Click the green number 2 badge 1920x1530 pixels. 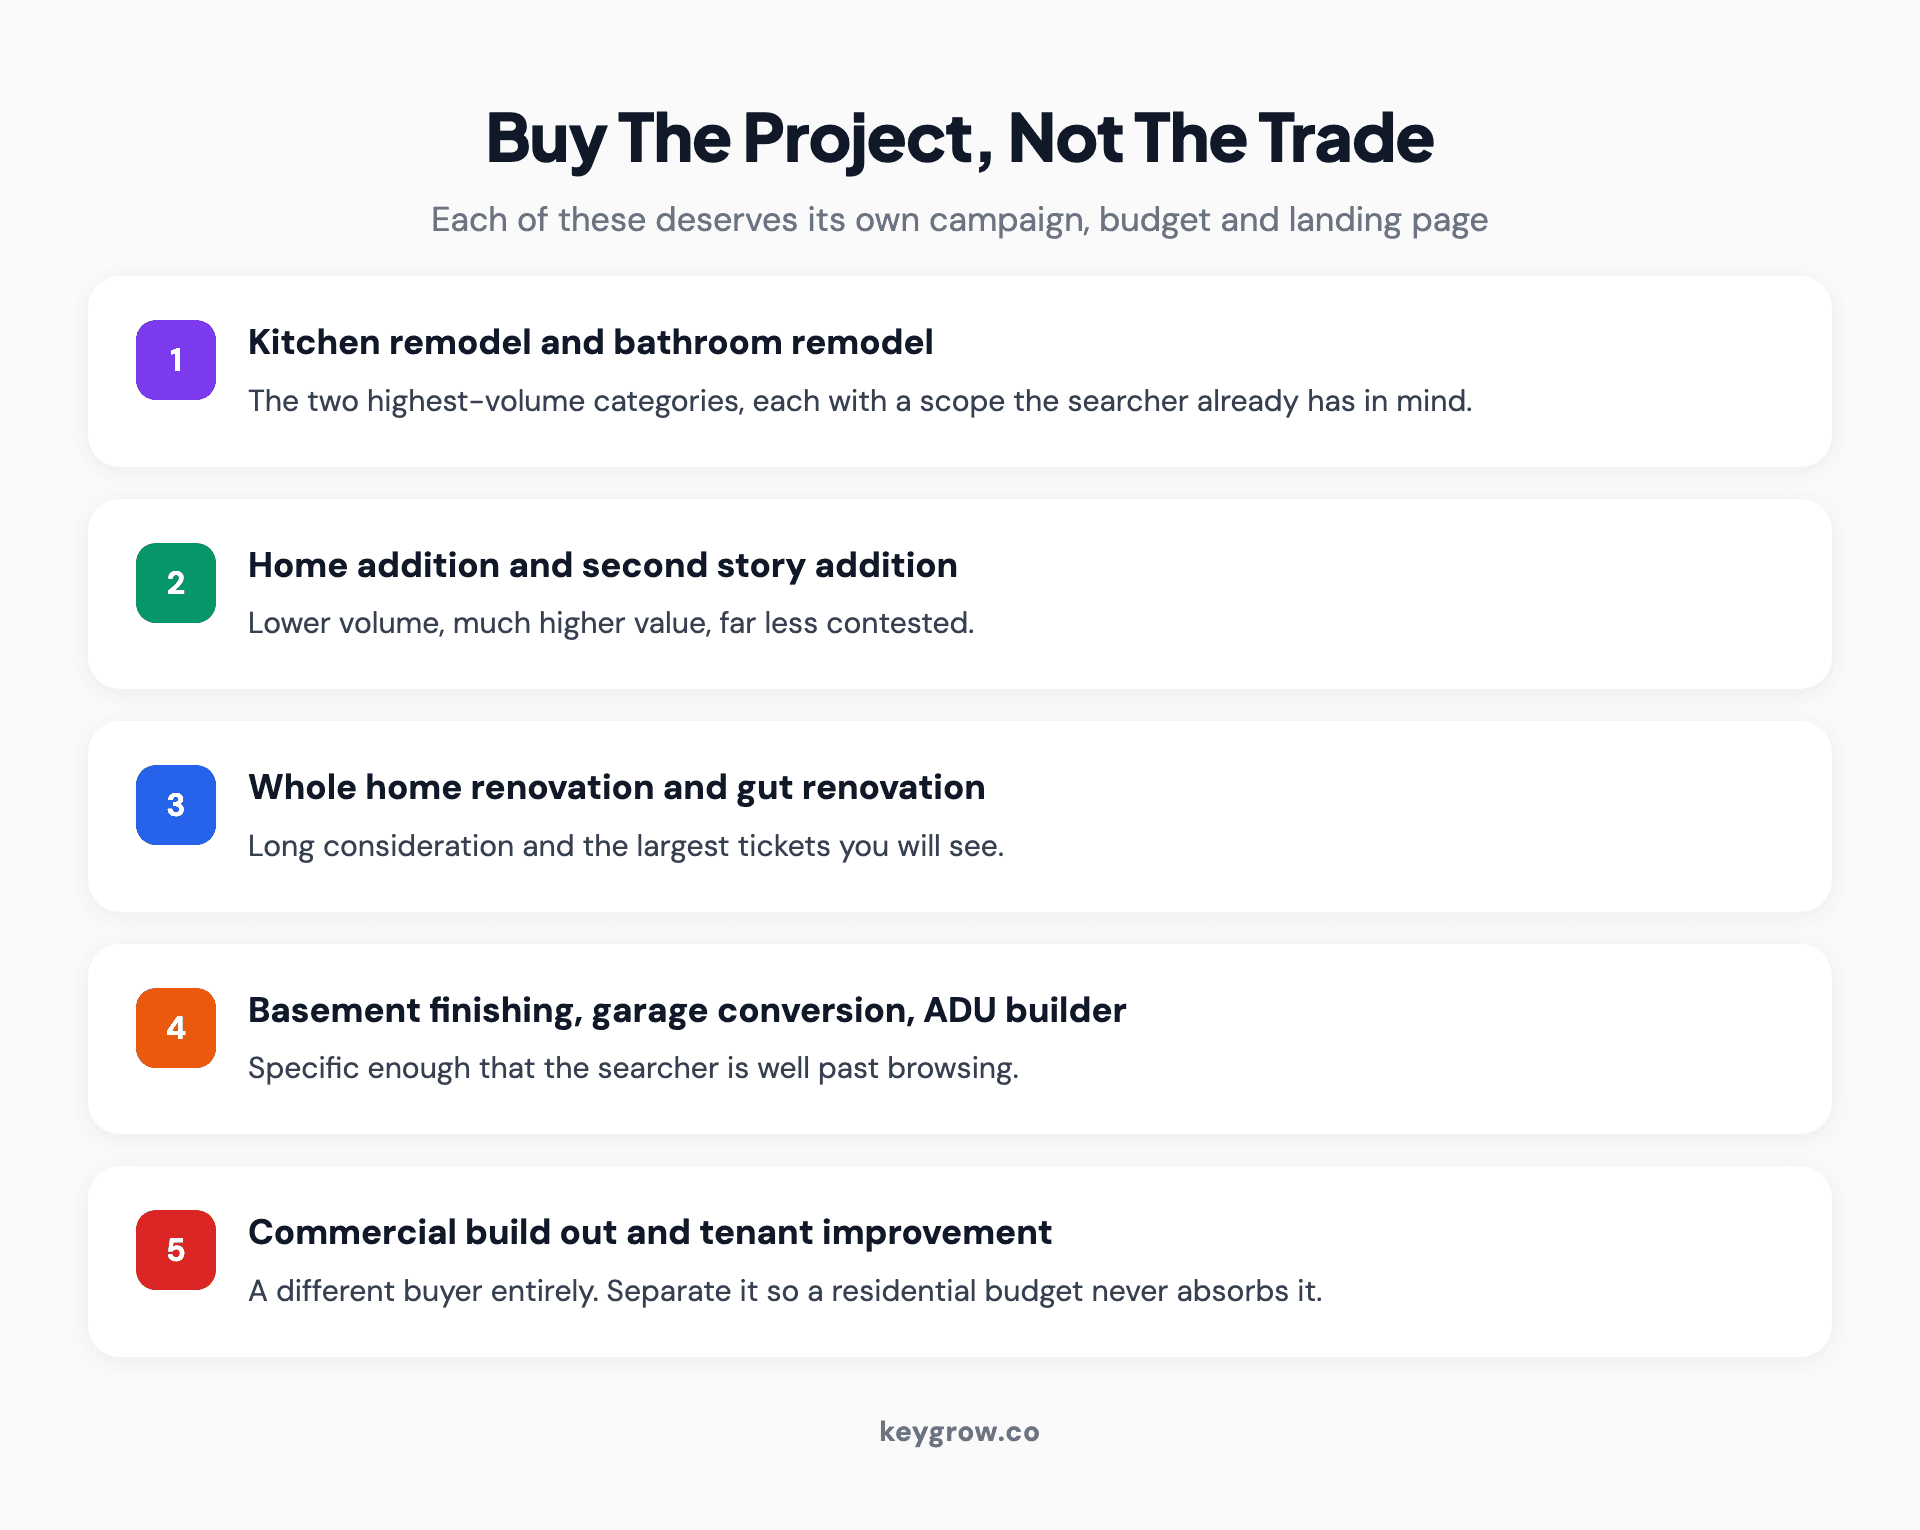coord(176,583)
